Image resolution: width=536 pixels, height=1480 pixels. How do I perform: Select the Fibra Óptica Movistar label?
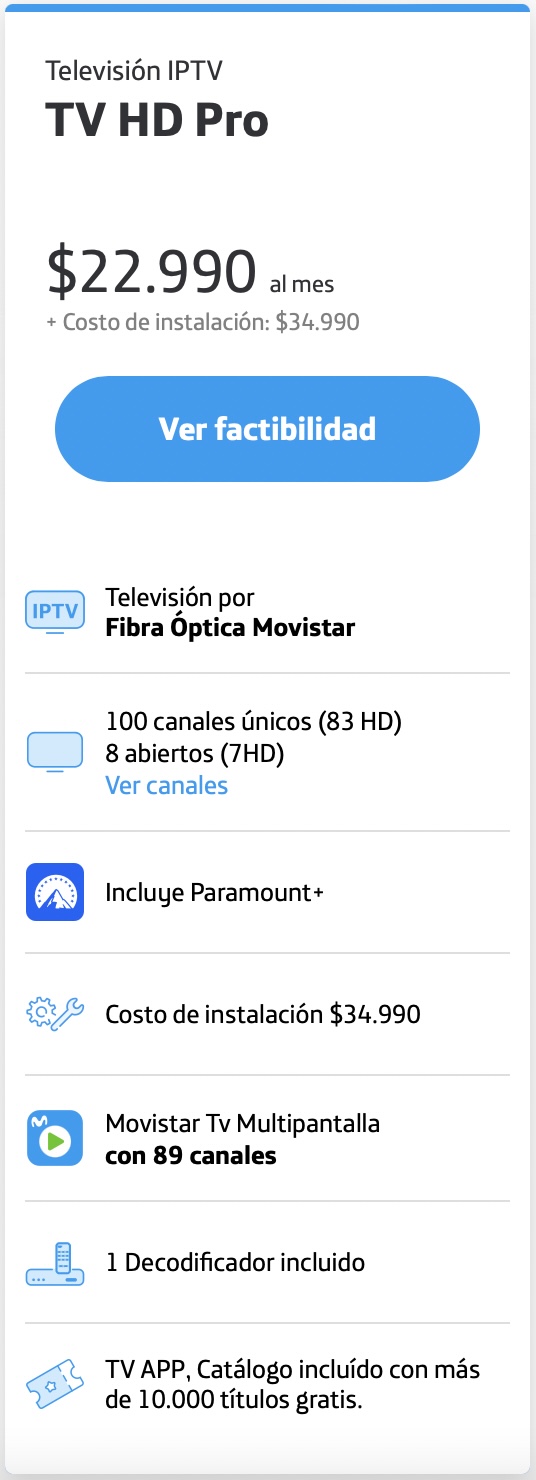(230, 628)
